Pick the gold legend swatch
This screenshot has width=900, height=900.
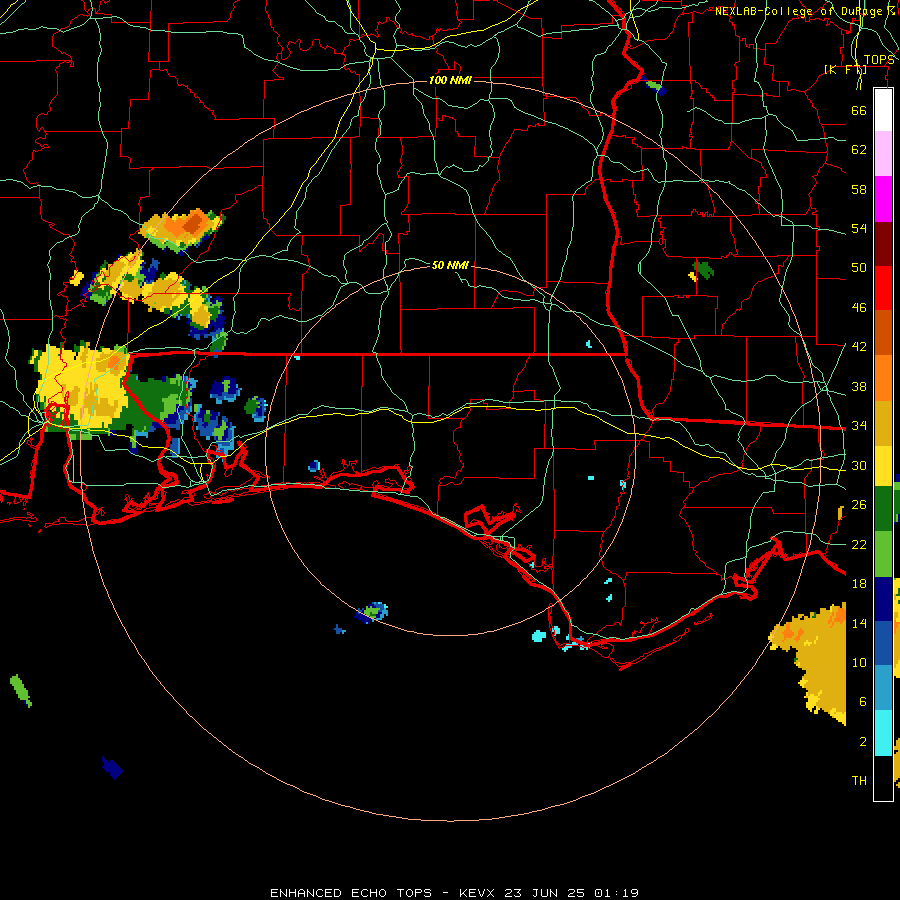883,423
